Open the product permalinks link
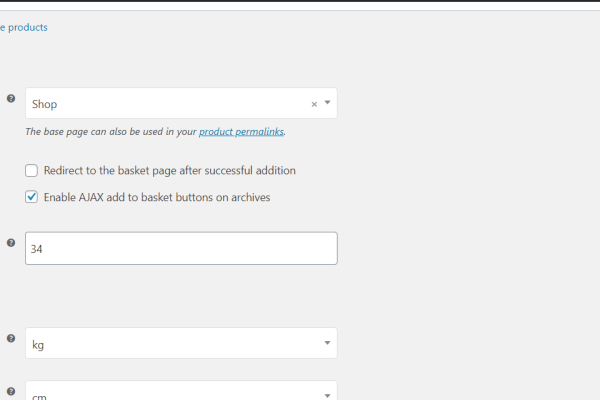Image resolution: width=600 pixels, height=400 pixels. click(x=241, y=132)
